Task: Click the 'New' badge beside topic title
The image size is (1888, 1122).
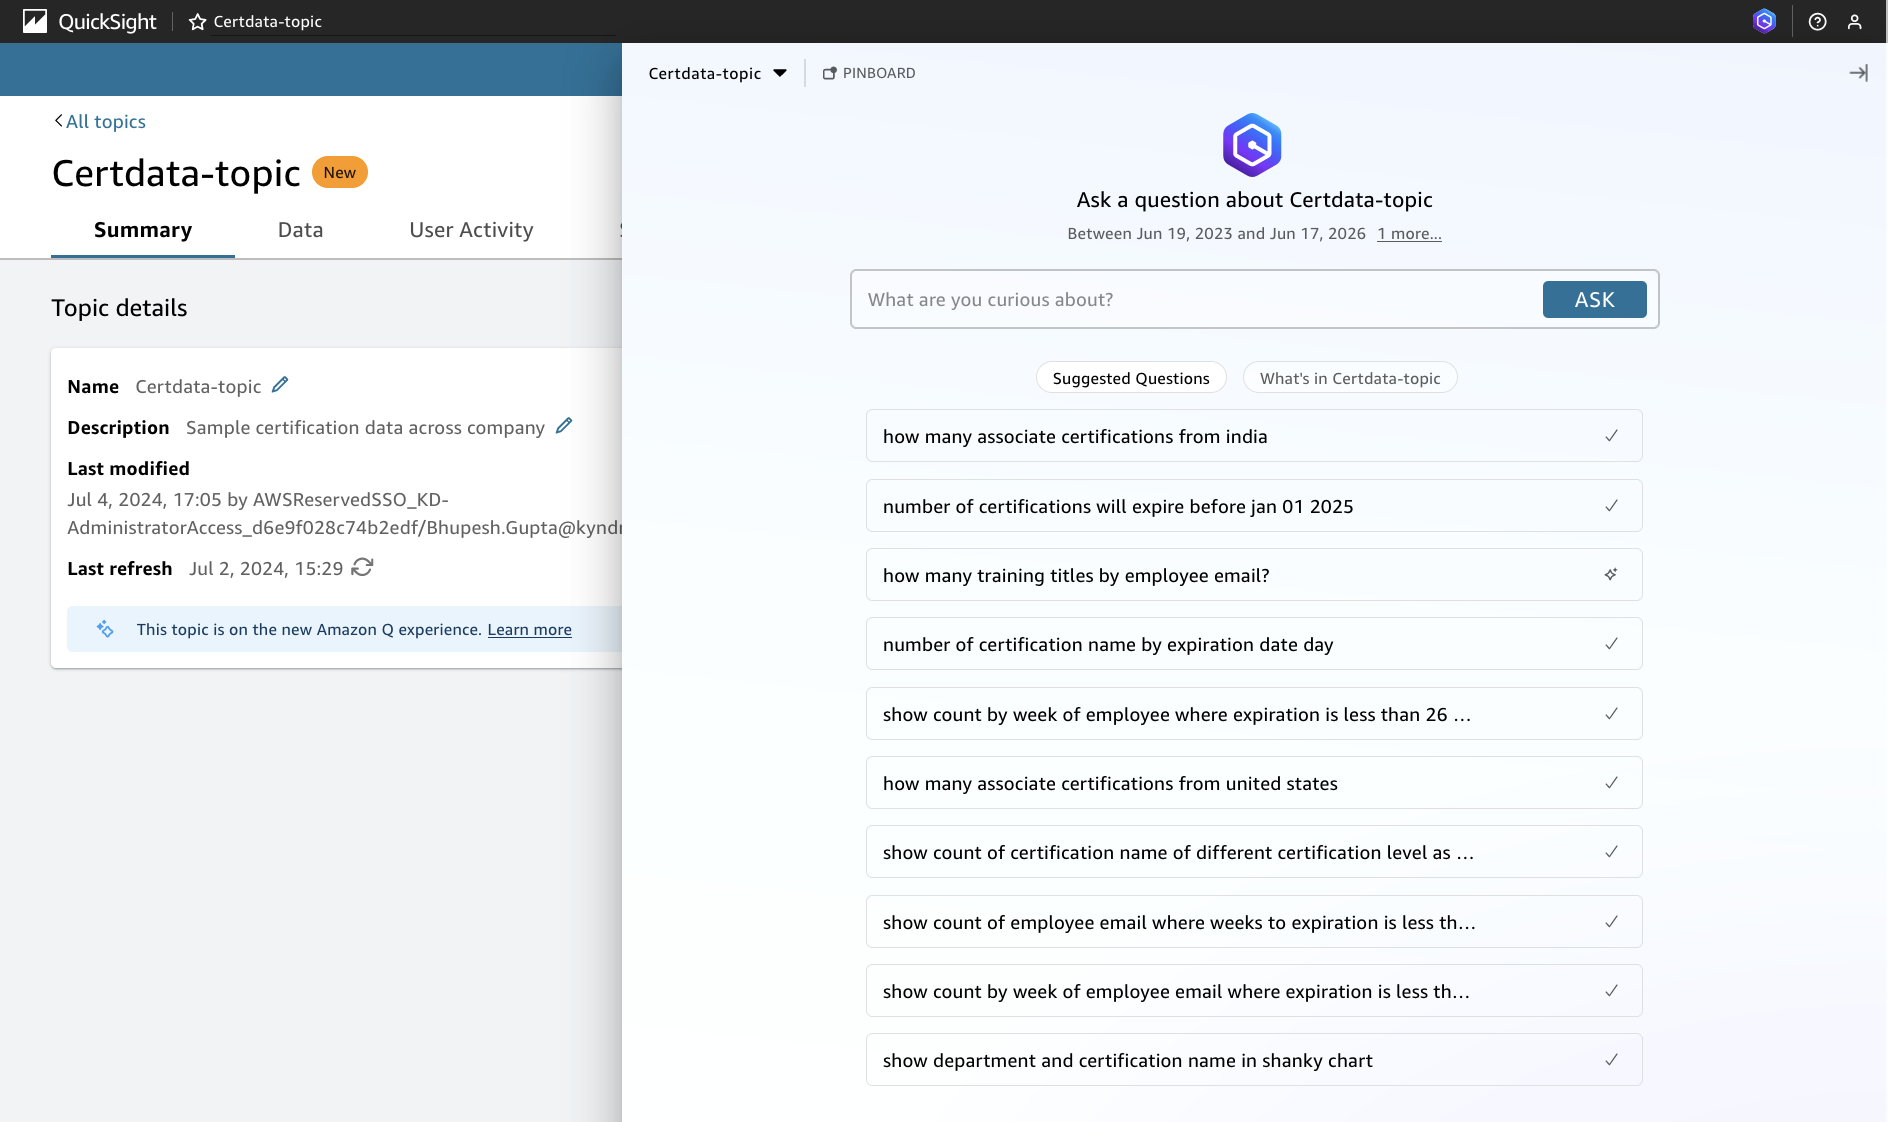Action: pos(340,172)
